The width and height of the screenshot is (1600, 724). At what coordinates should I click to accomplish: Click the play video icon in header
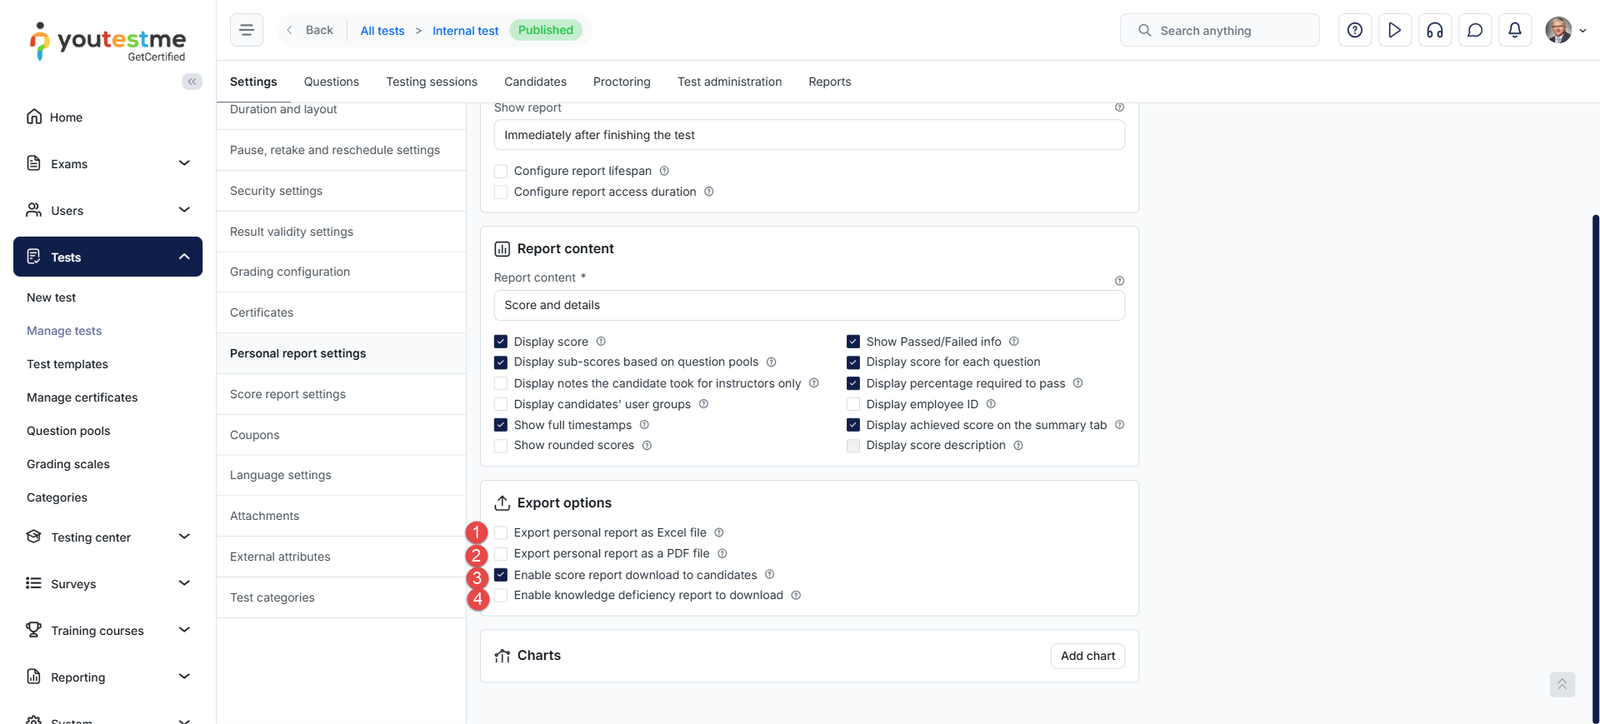[x=1394, y=30]
